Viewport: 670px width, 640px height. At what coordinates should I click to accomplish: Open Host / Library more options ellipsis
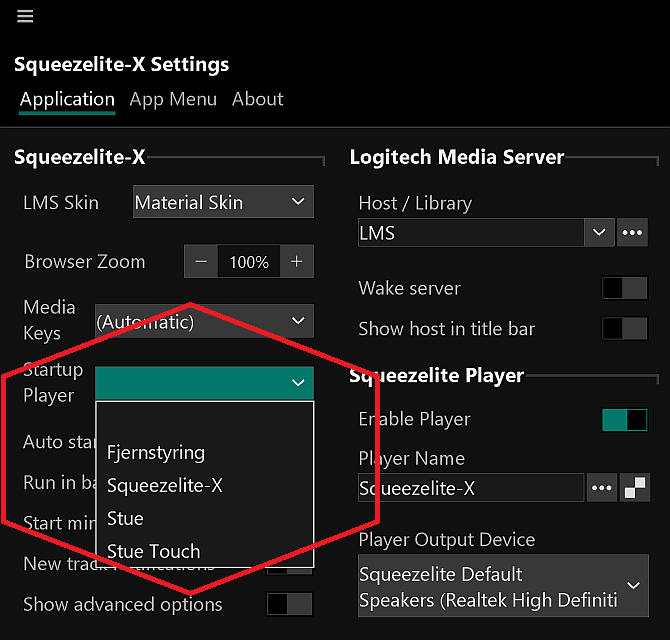[632, 233]
